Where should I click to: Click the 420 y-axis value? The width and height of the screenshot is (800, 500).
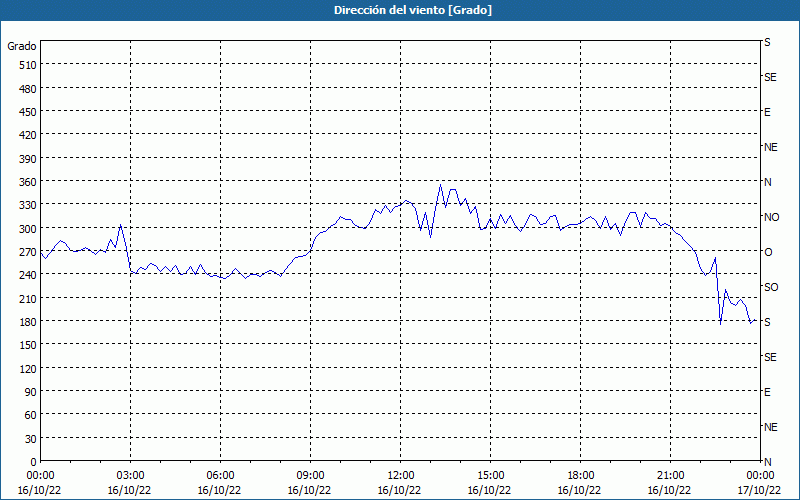coord(29,135)
